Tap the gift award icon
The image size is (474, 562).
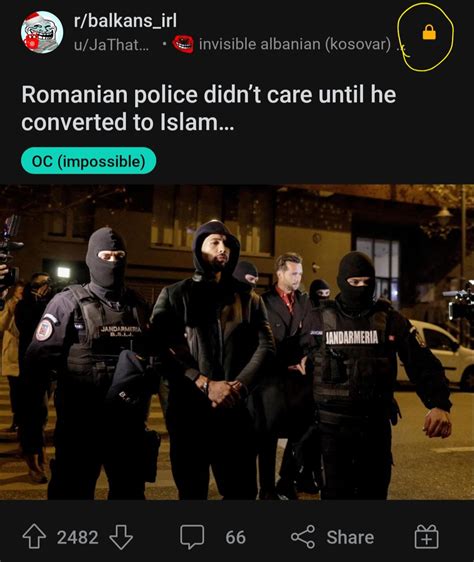(427, 537)
